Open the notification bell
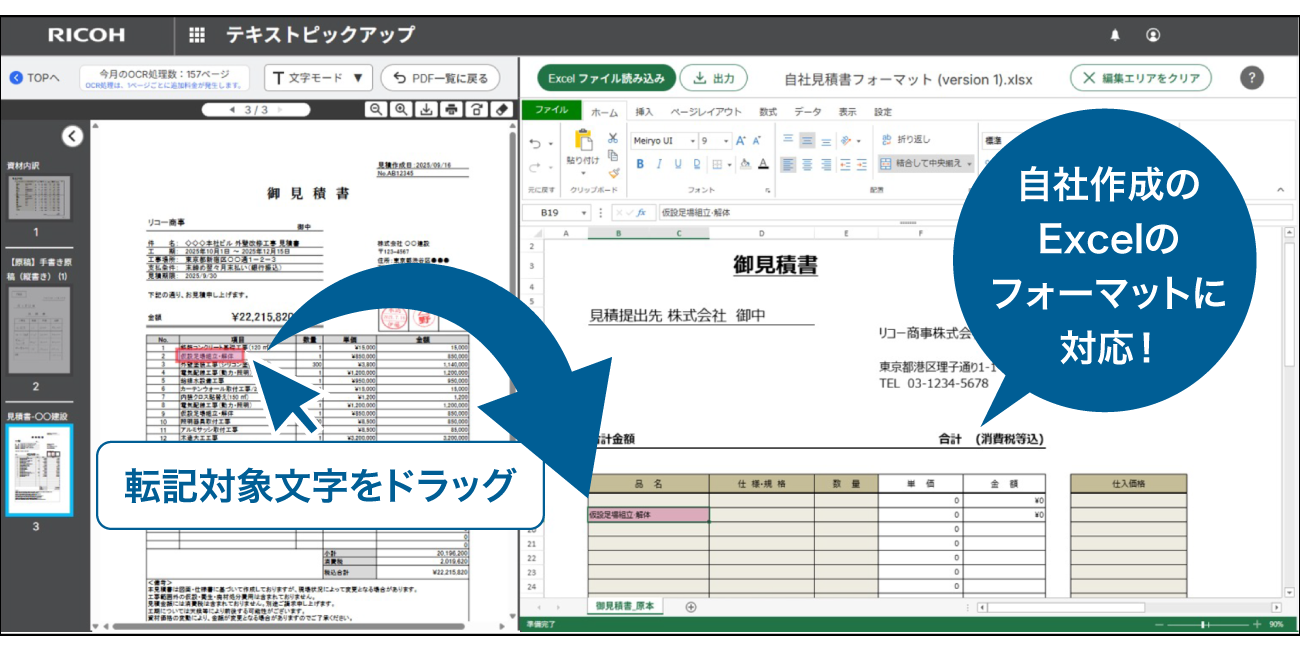1300x650 pixels. pyautogui.click(x=1115, y=35)
